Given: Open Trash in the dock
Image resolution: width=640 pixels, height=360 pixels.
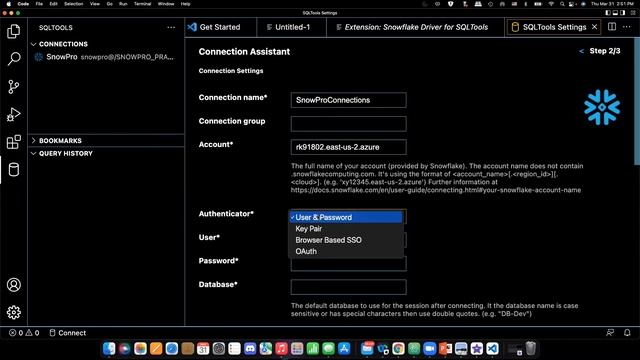Looking at the screenshot, I should pyautogui.click(x=530, y=348).
